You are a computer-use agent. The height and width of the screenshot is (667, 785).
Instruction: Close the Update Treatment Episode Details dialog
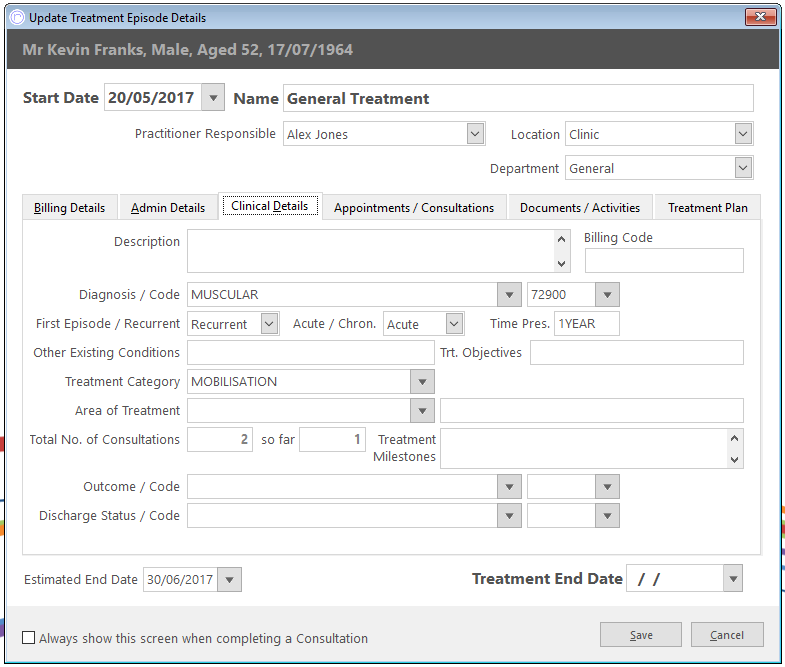(760, 17)
